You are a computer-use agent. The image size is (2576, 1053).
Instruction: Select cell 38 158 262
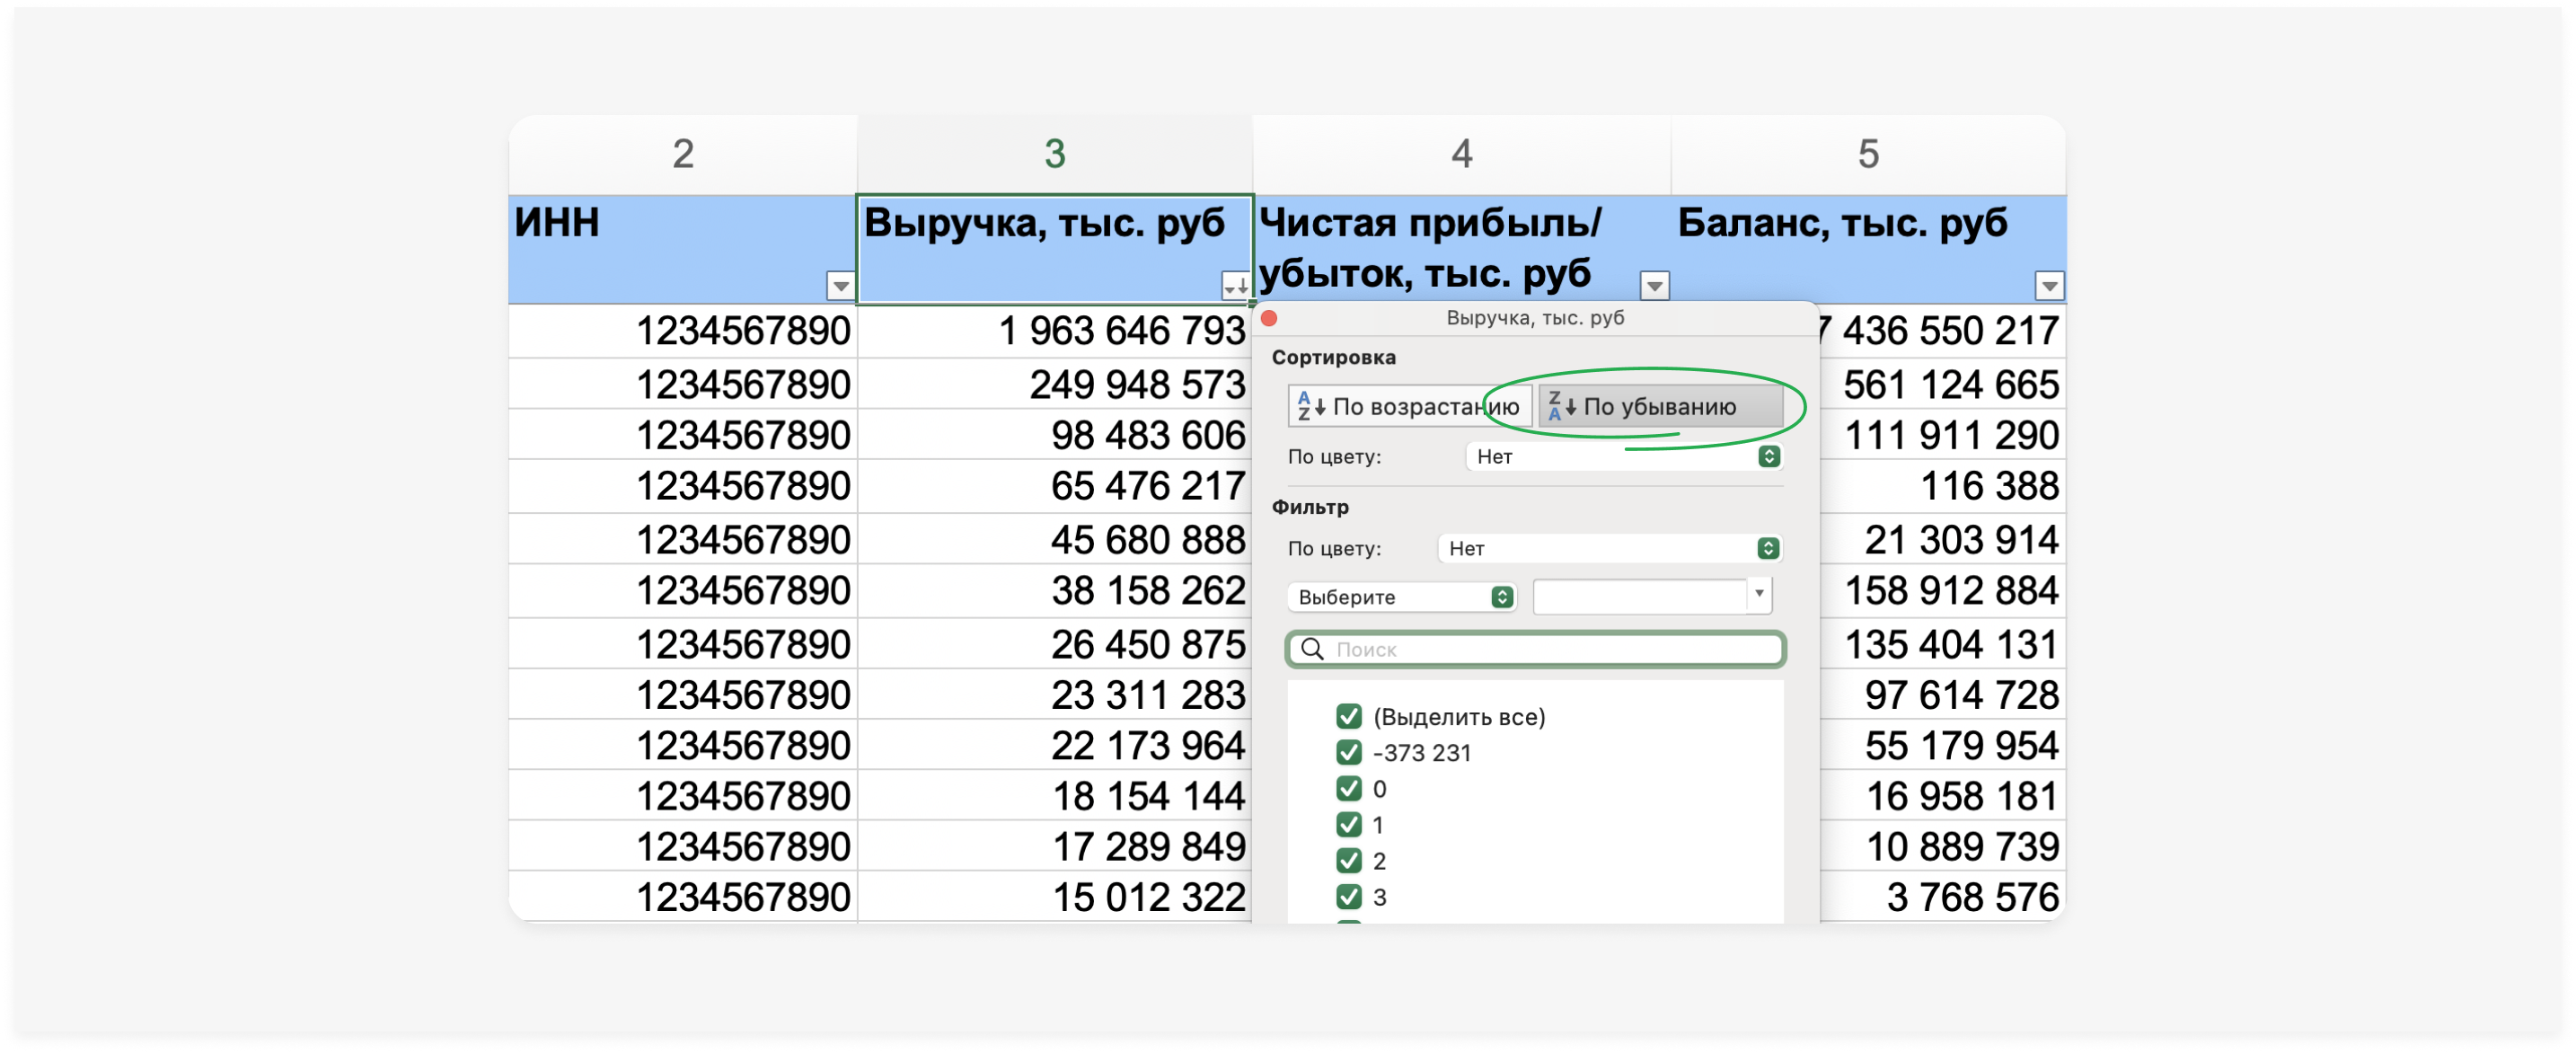[1055, 590]
